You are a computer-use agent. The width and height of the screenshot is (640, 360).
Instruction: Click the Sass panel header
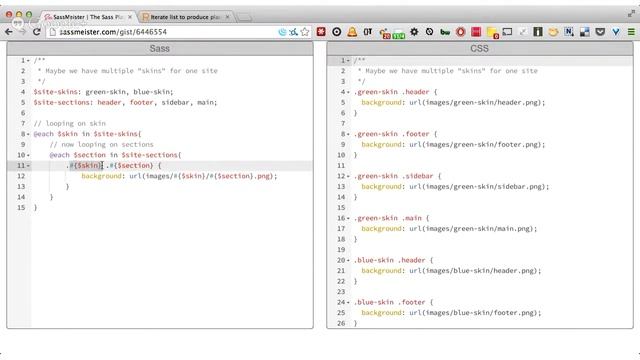[160, 49]
